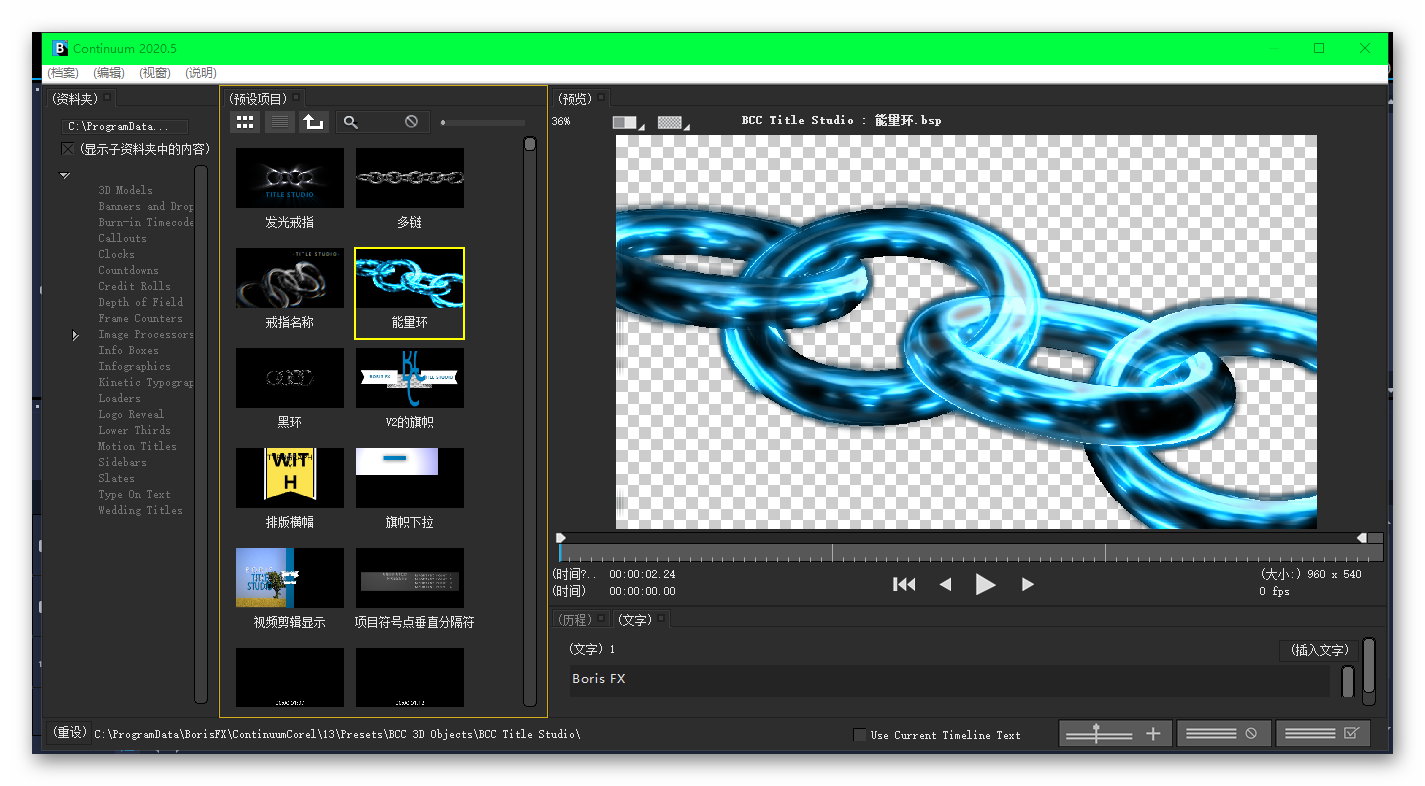Screen dimensions: 1425x786
Task: Switch presets to list view
Action: pyautogui.click(x=280, y=122)
